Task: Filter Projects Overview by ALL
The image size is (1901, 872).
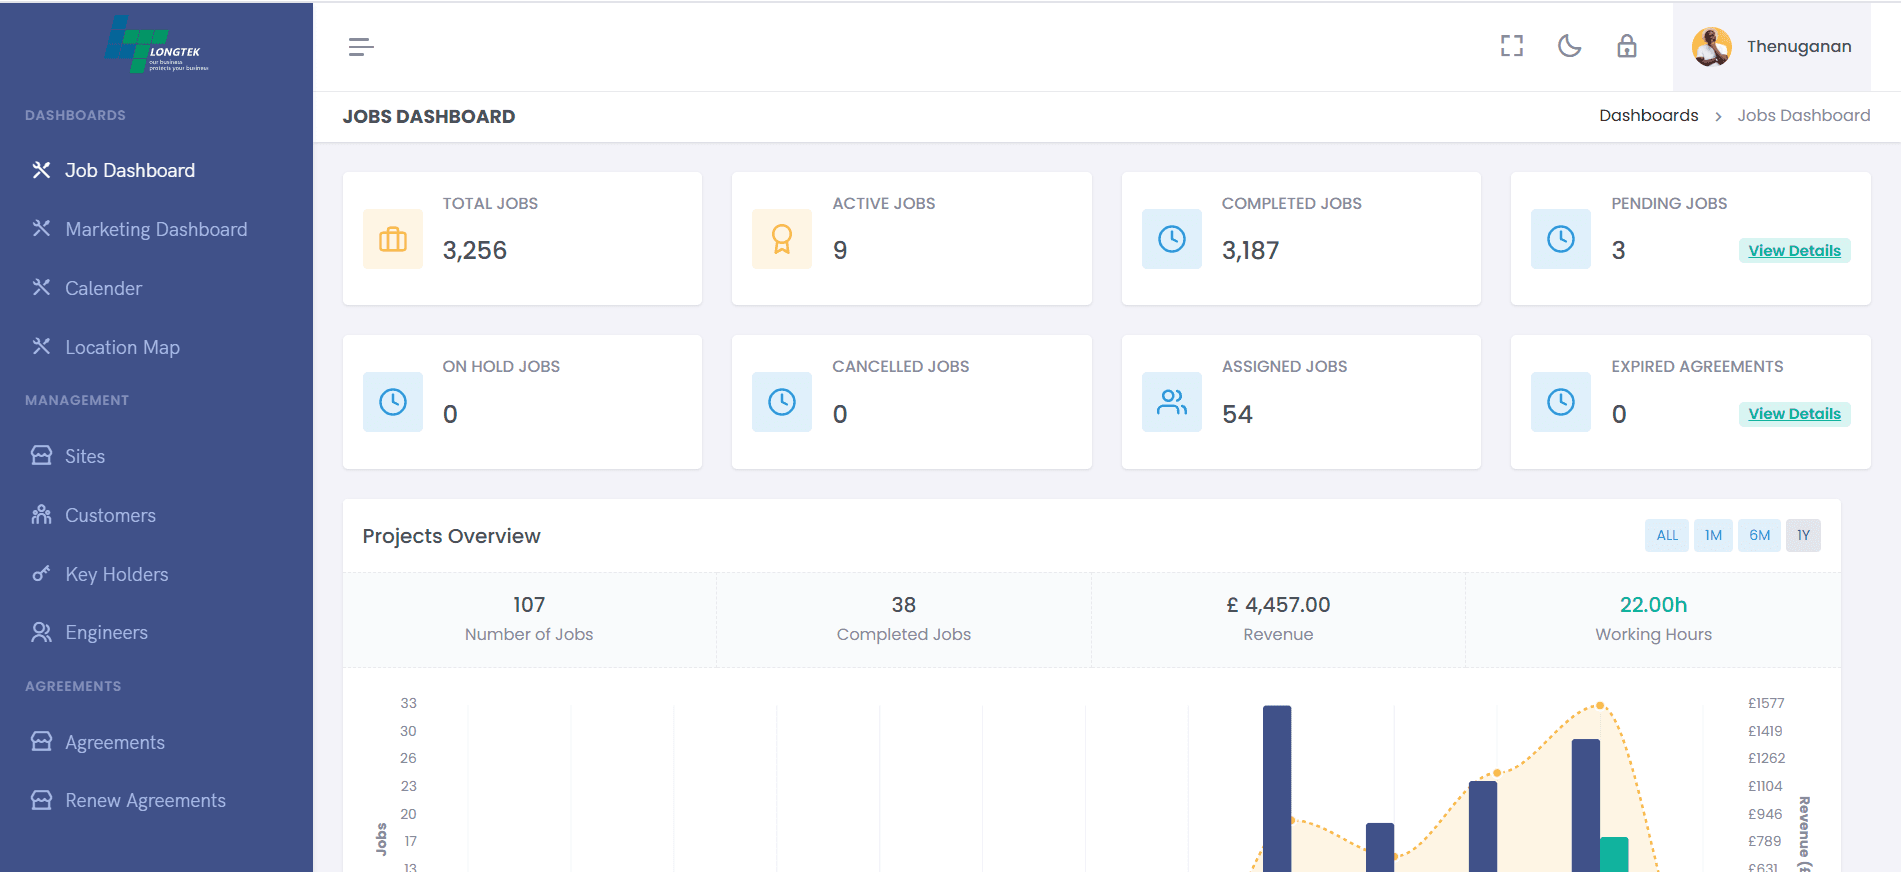Action: 1667,535
